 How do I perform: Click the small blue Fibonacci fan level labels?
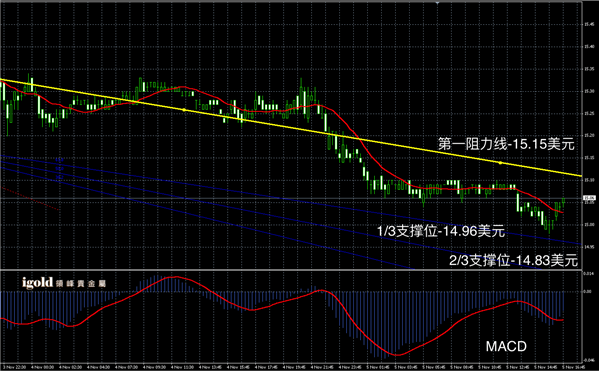59,168
